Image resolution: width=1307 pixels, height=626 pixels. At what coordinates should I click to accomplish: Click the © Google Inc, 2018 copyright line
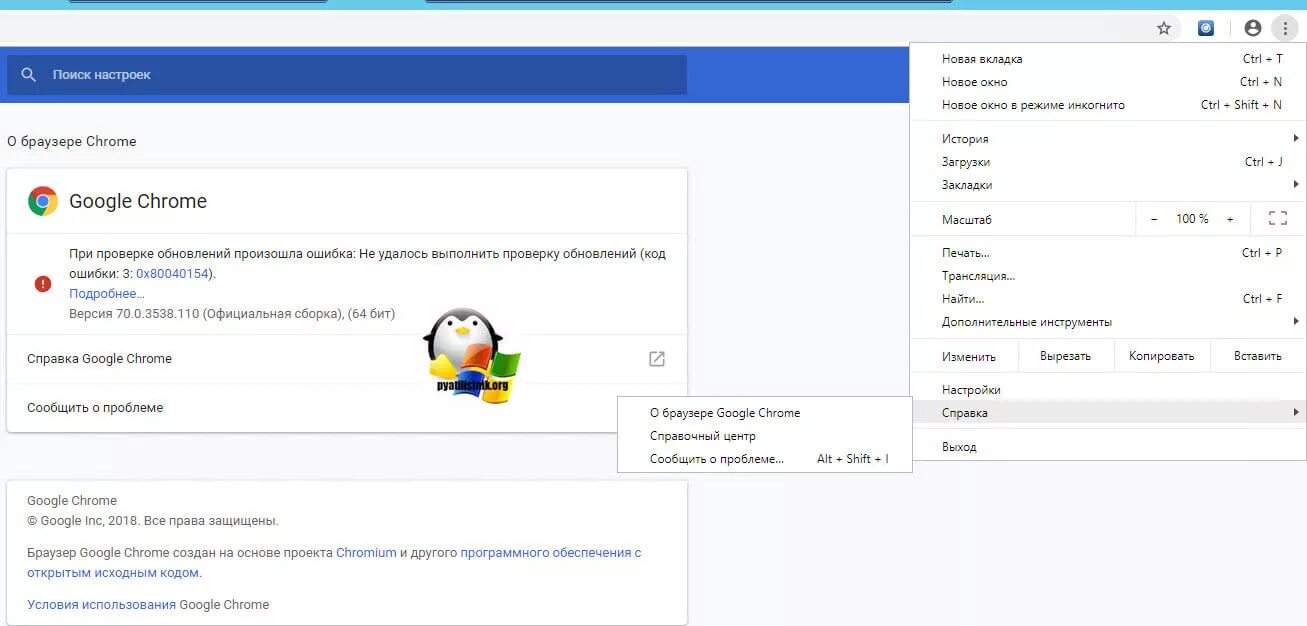pyautogui.click(x=153, y=521)
